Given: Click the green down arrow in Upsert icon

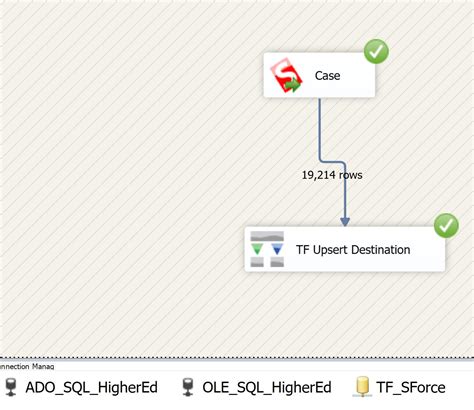Looking at the screenshot, I should click(x=257, y=249).
